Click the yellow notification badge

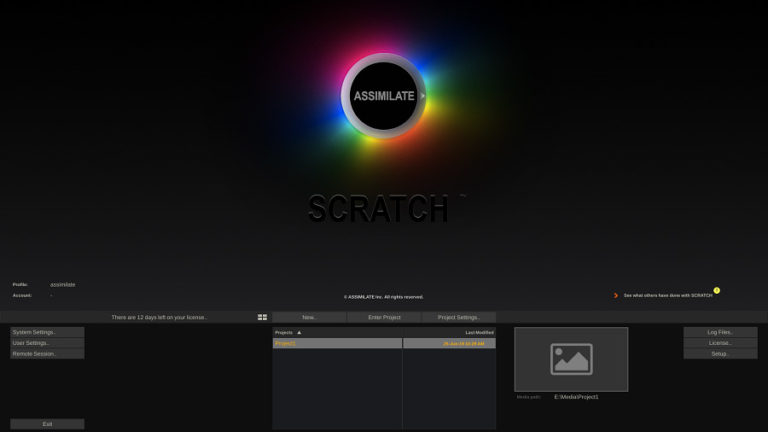tap(717, 290)
